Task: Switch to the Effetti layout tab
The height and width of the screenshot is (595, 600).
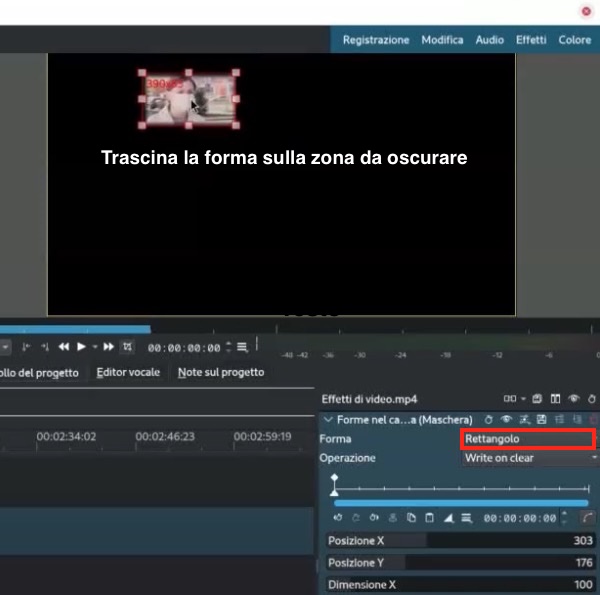Action: coord(531,40)
